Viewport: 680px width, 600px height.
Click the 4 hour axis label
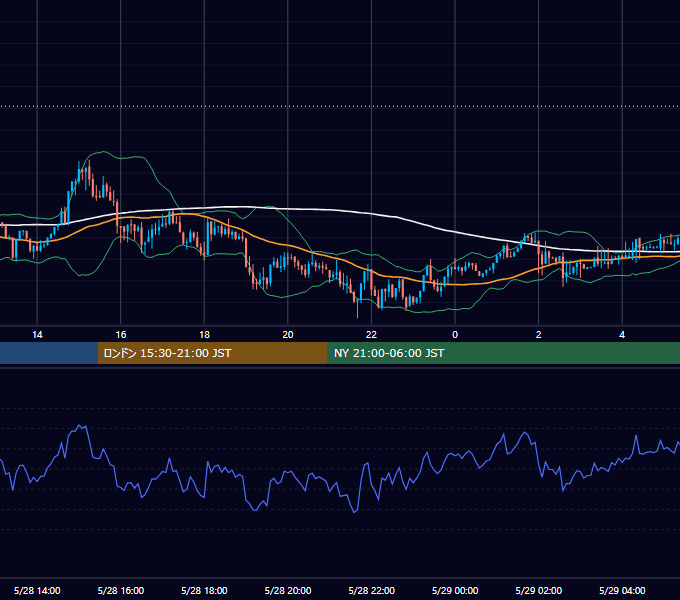coord(622,335)
